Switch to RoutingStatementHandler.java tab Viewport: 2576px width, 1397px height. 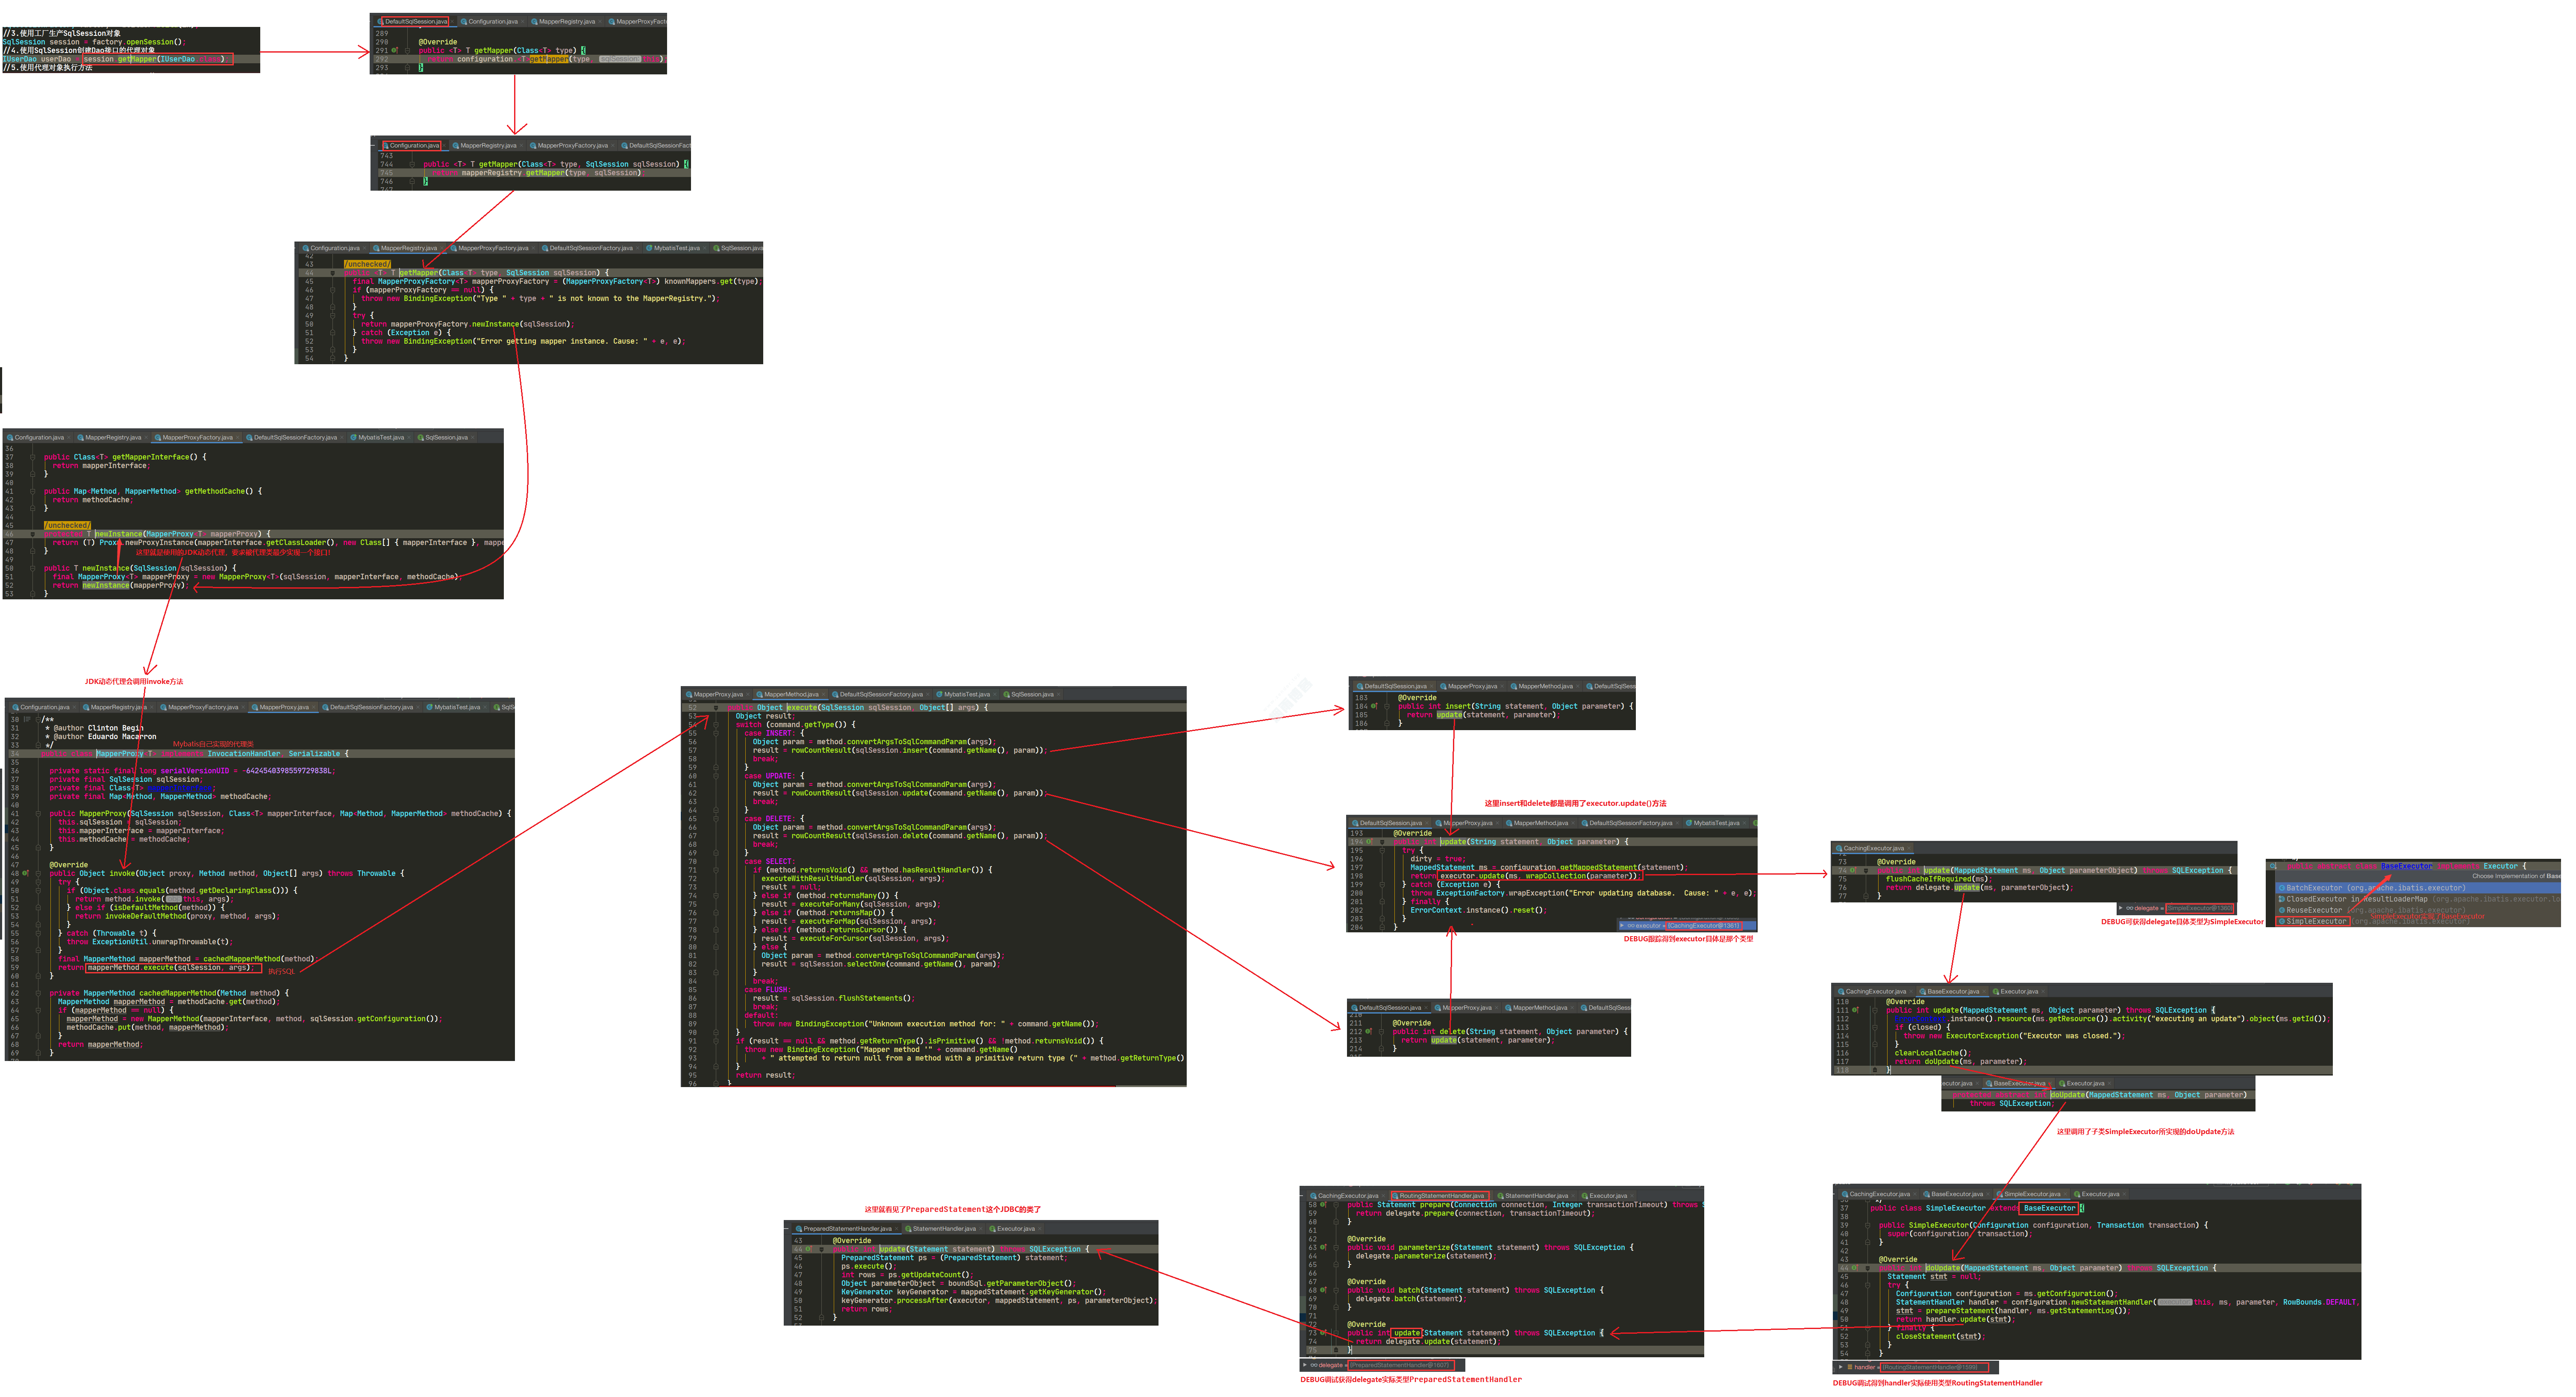pos(1441,1196)
